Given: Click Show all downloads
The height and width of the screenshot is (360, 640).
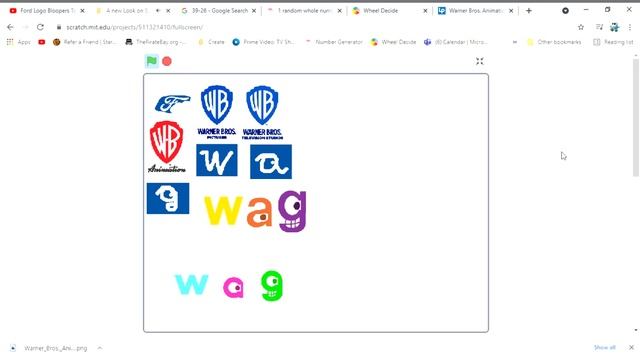Looking at the screenshot, I should tap(604, 347).
